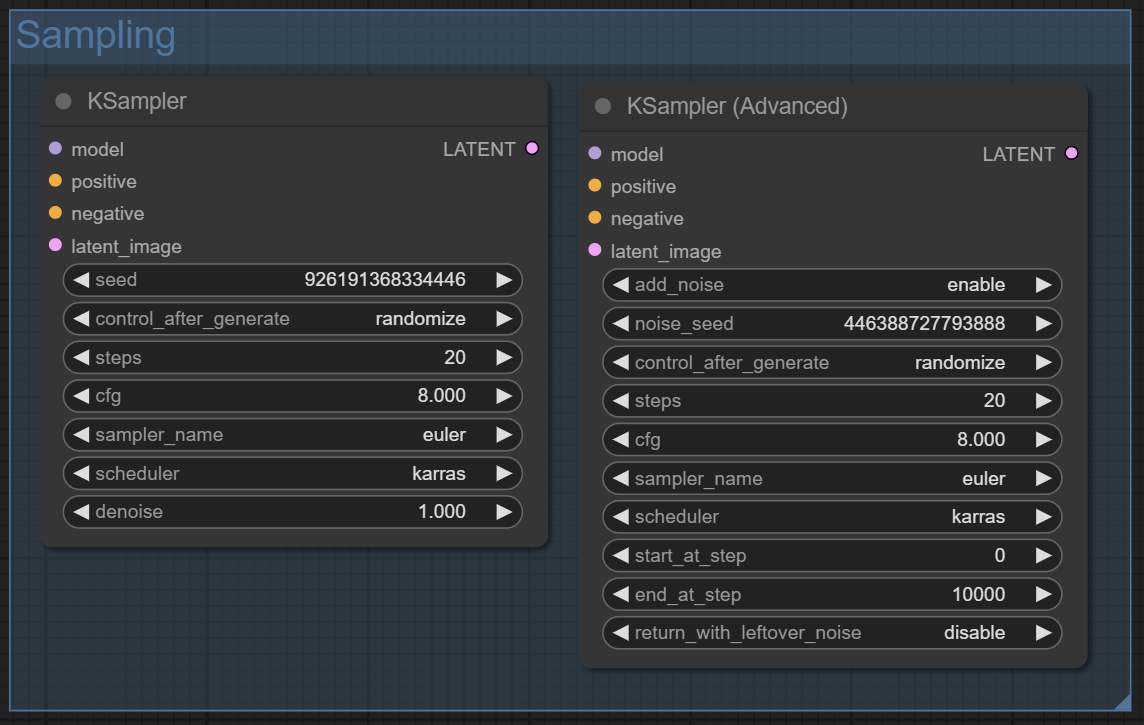This screenshot has width=1144, height=725.
Task: Decrease start_at_step with the left arrow
Action: 620,556
